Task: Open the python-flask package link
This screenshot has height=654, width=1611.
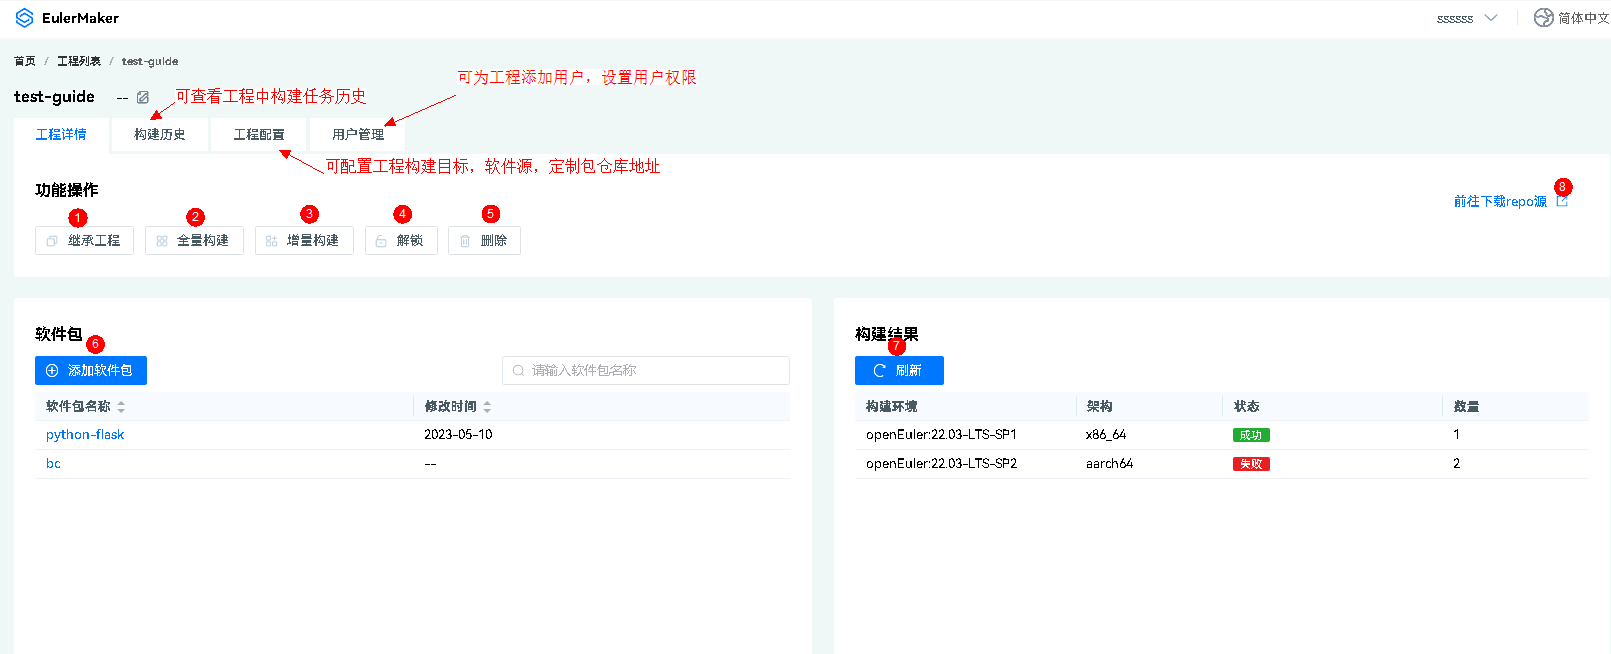Action: click(85, 435)
